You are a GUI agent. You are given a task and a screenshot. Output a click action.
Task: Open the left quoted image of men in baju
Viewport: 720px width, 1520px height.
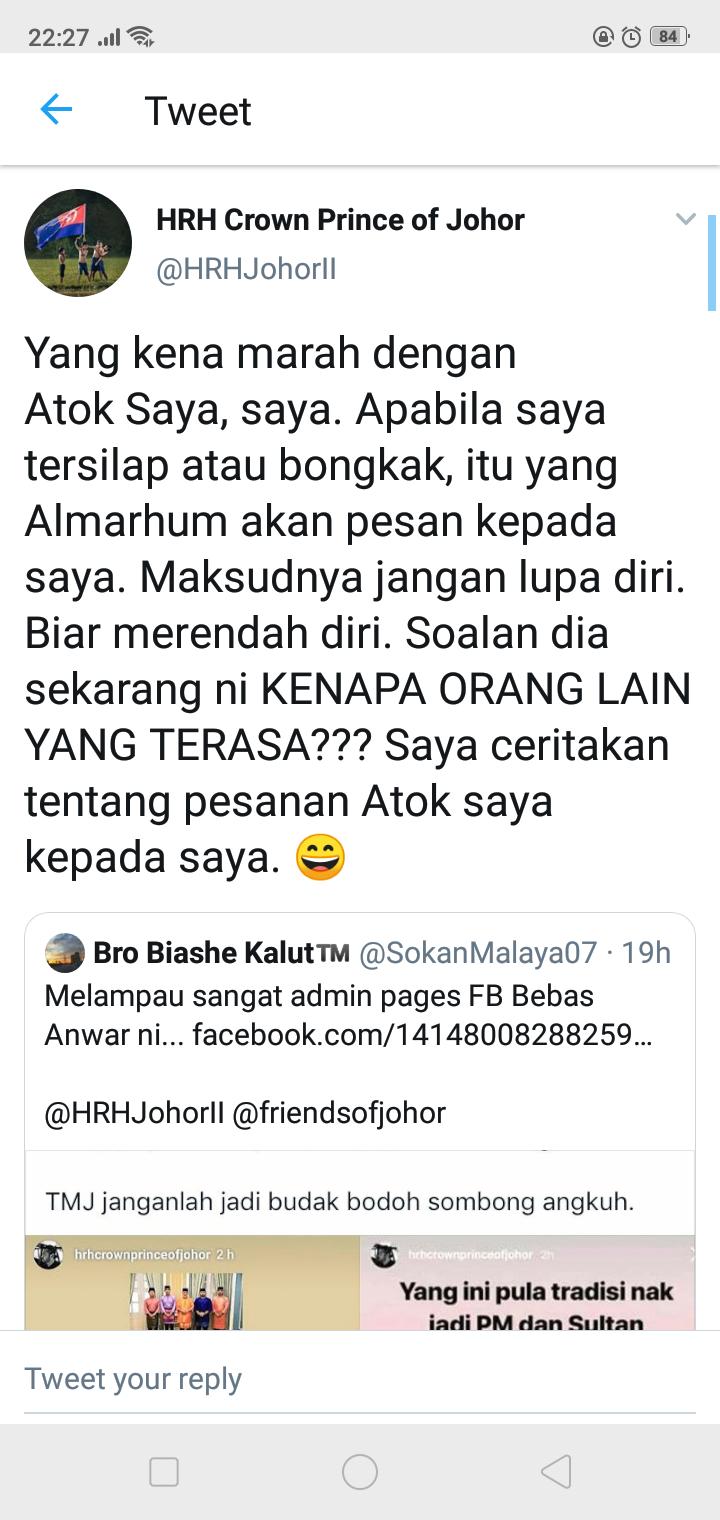click(x=192, y=1283)
